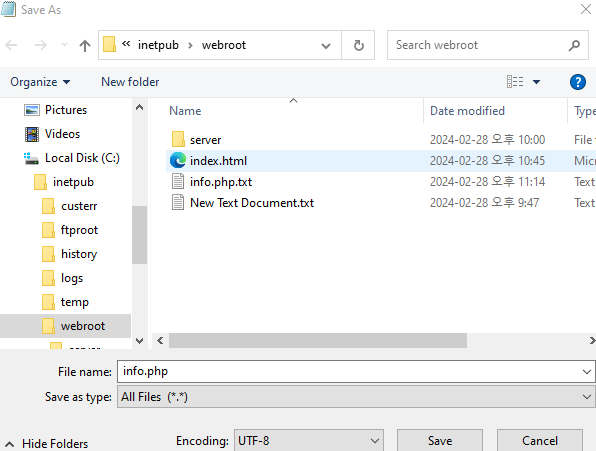Expand the address bar history dropdown
Viewport: 596px width, 451px height.
(x=326, y=46)
